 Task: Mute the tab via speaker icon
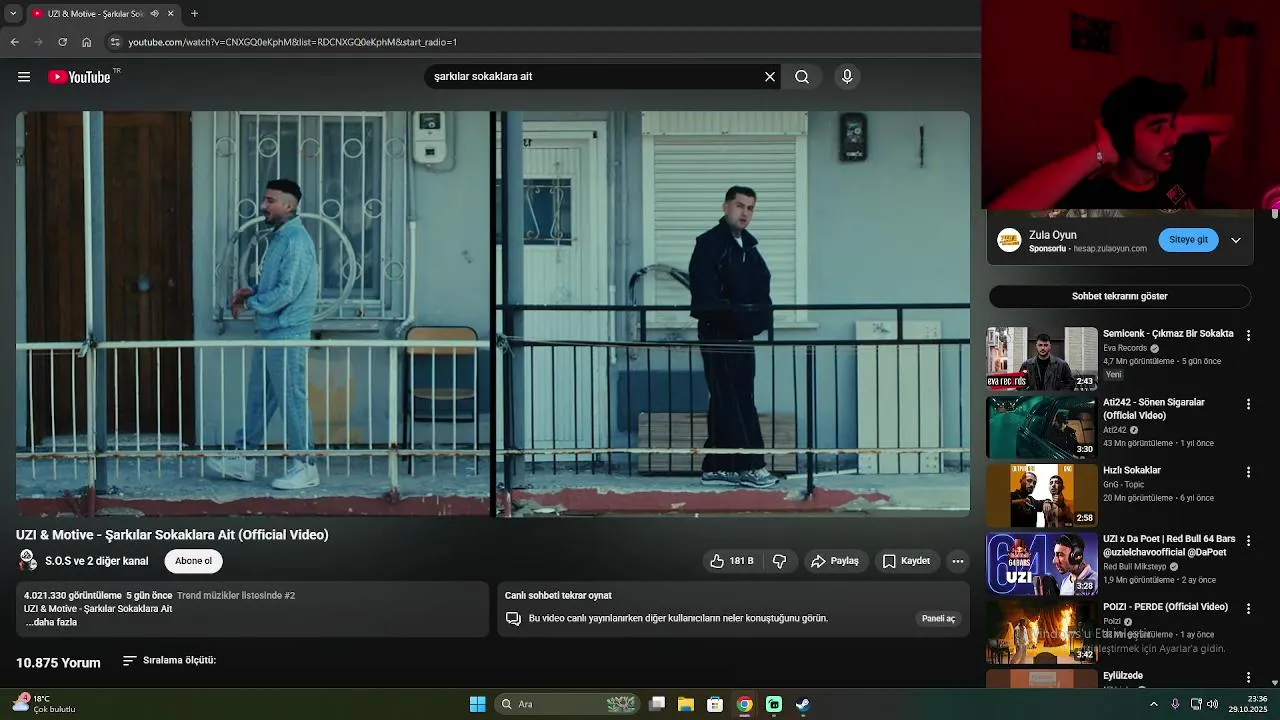154,14
